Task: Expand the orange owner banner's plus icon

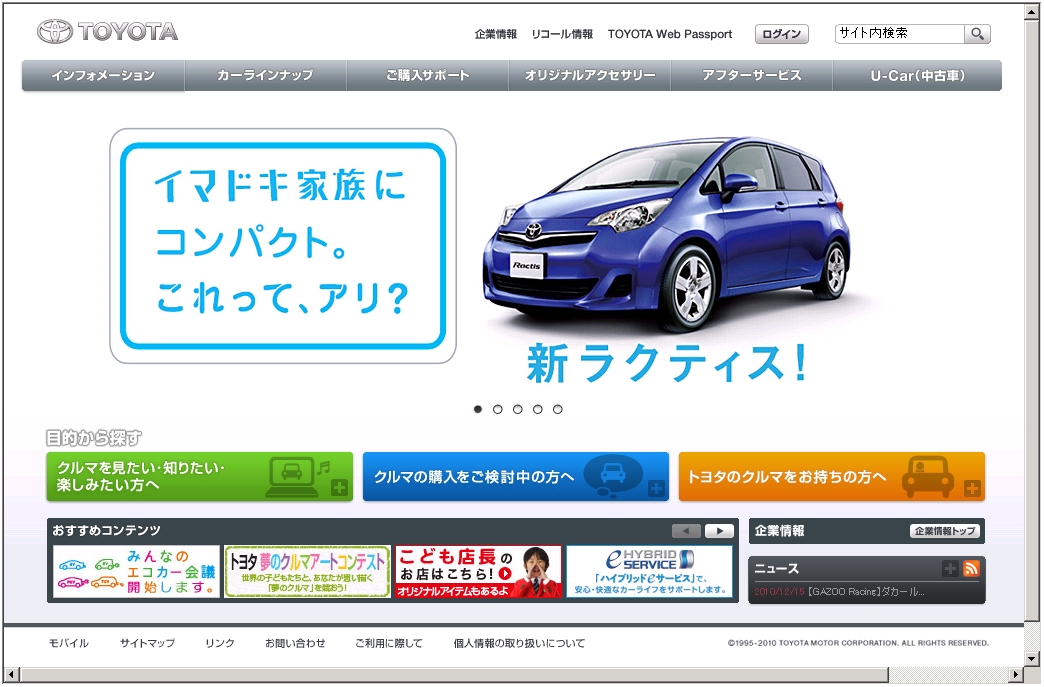Action: 972,489
